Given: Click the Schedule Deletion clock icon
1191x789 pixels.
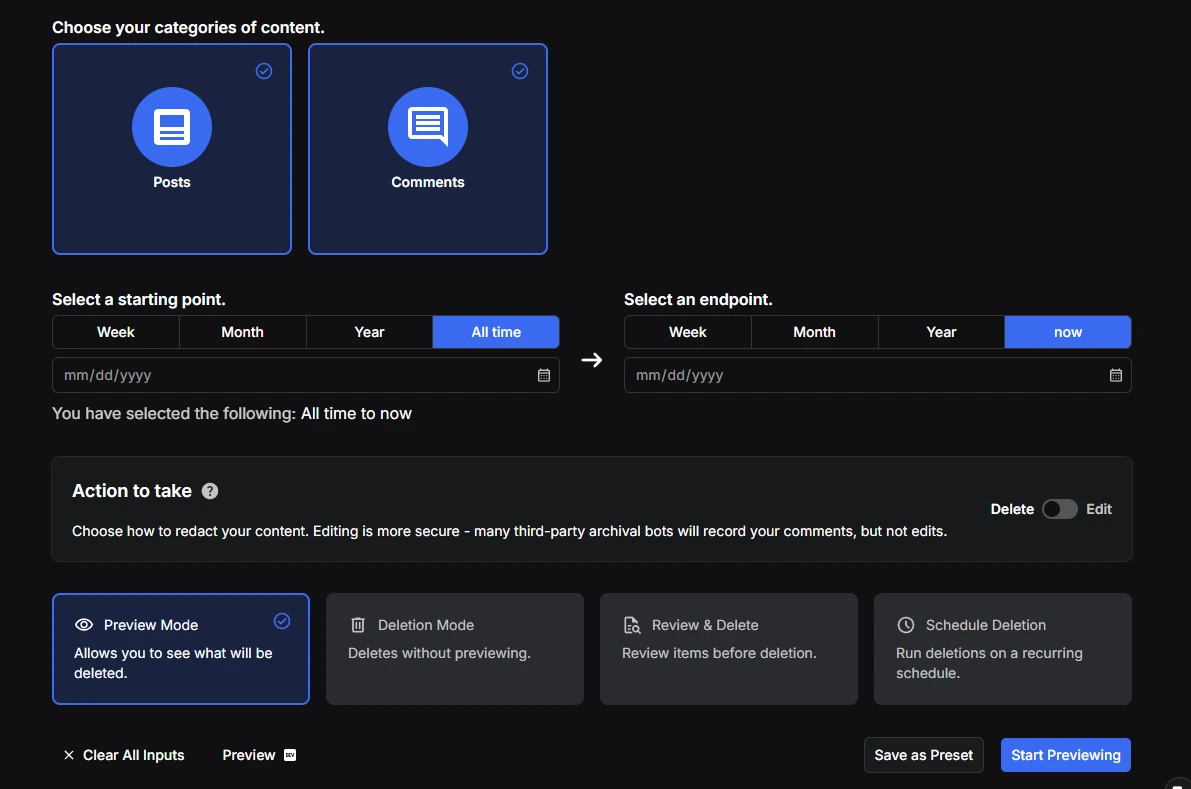Looking at the screenshot, I should click(x=905, y=625).
